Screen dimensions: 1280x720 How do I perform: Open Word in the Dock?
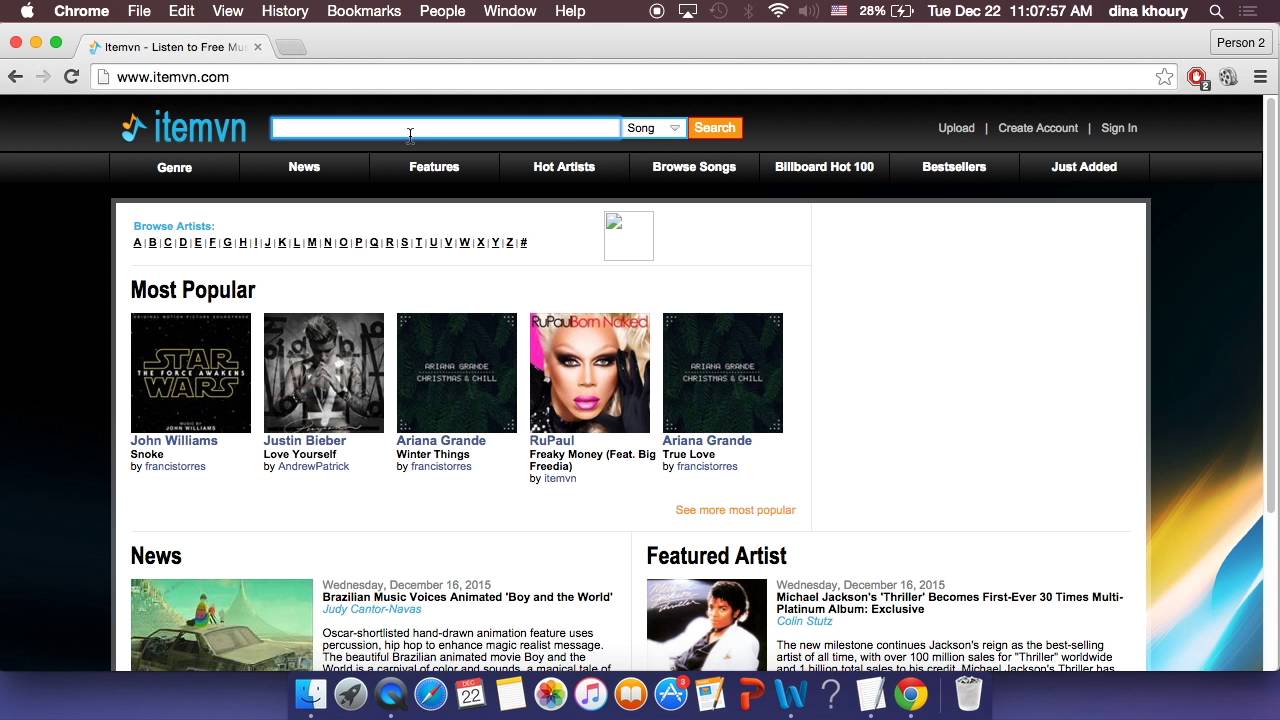(791, 693)
